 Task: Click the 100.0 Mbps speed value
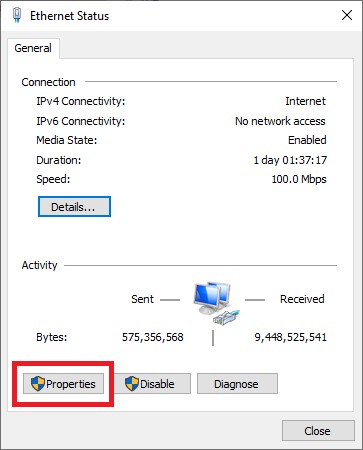click(299, 179)
